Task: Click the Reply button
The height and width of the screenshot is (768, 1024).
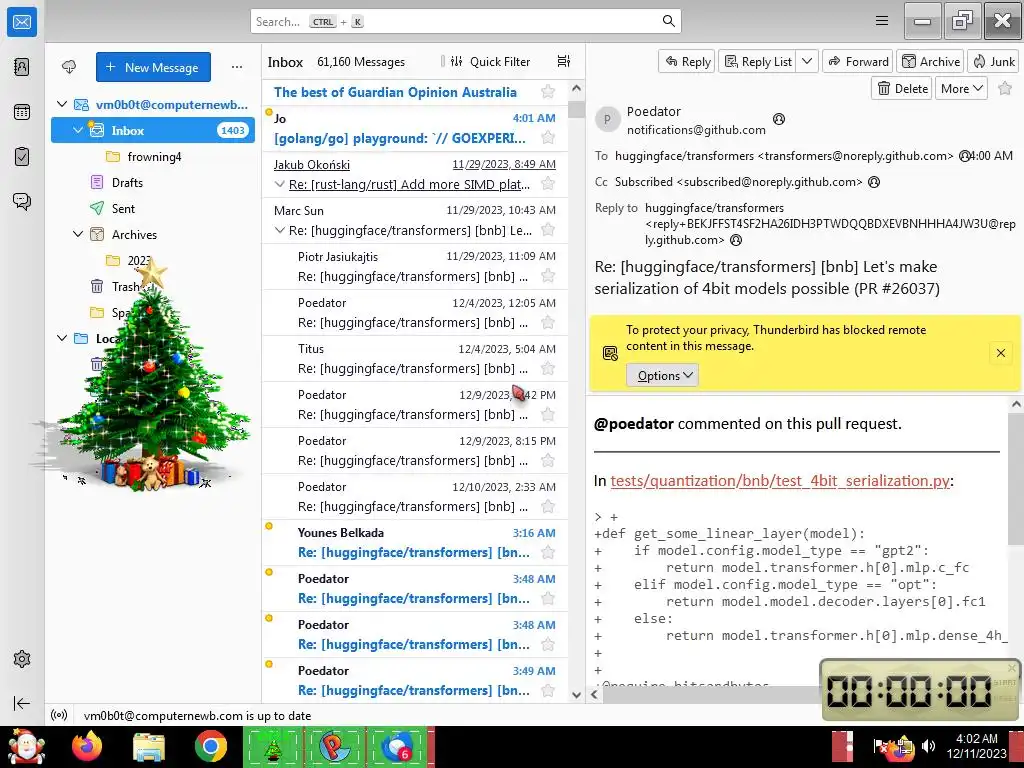Action: pos(687,61)
